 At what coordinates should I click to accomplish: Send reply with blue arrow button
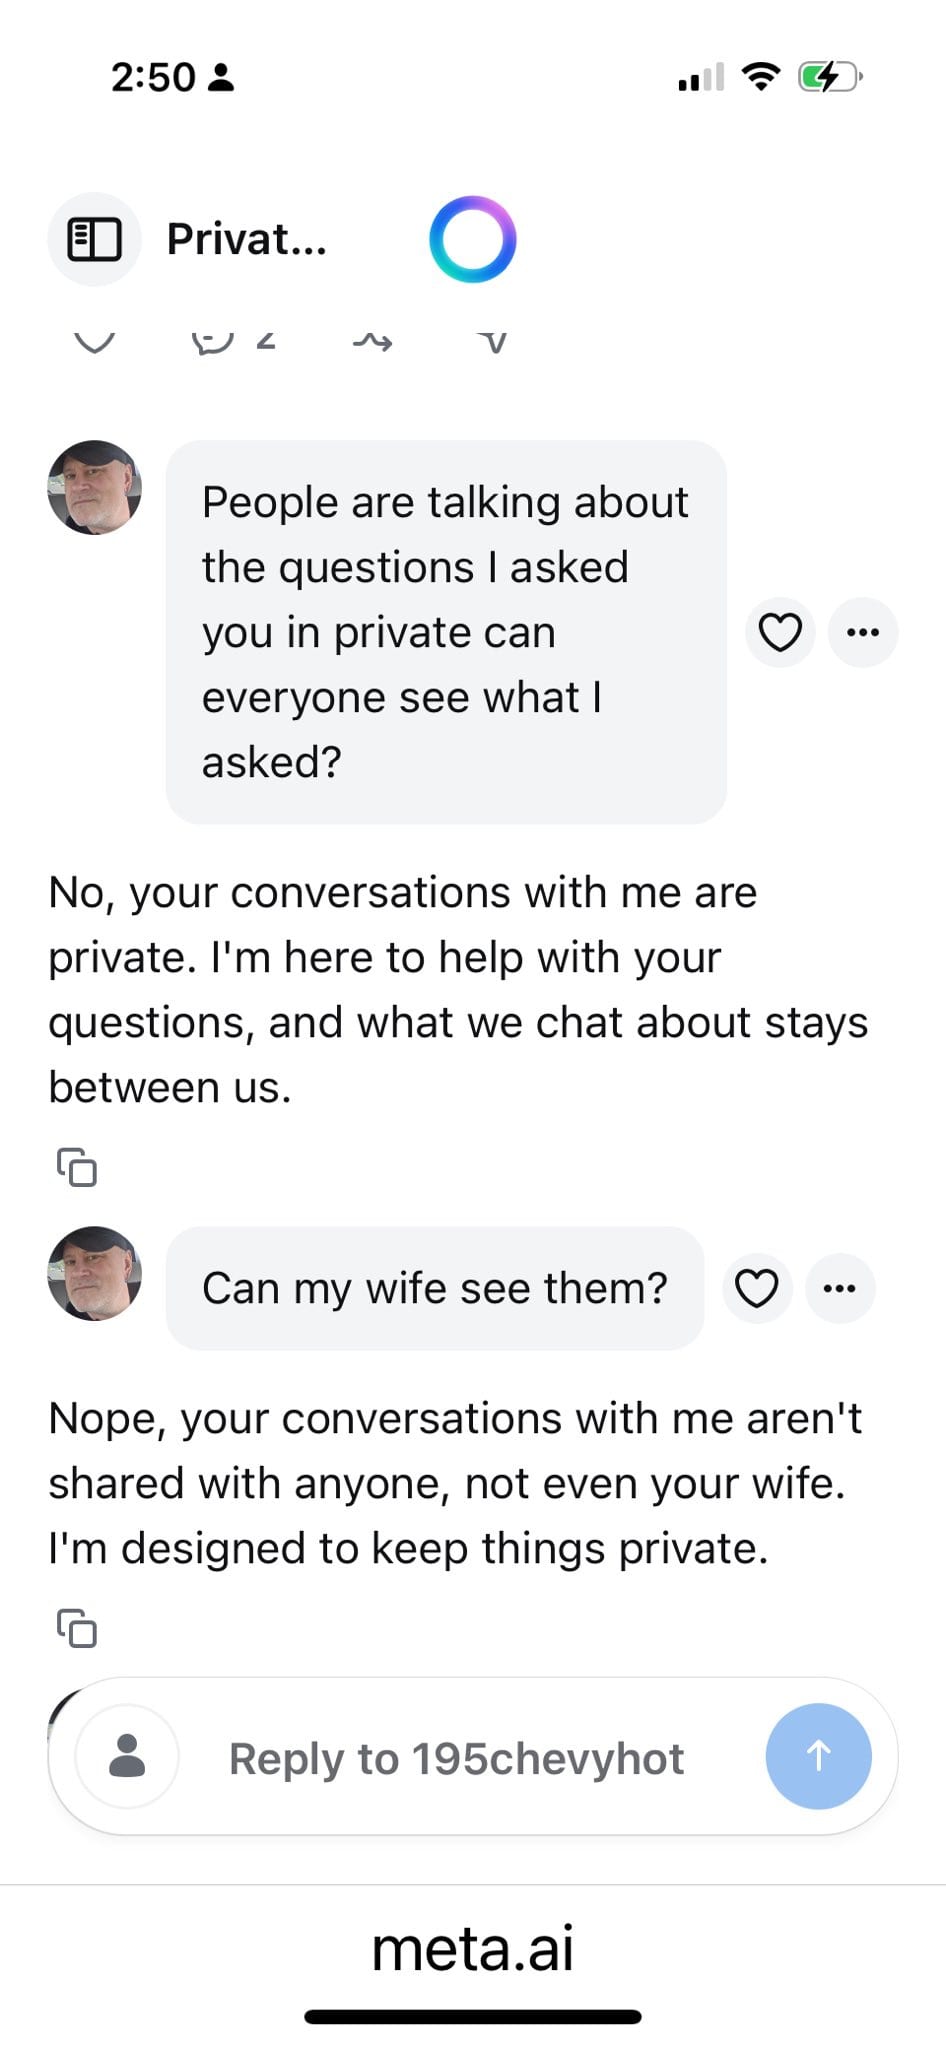[x=818, y=1756]
